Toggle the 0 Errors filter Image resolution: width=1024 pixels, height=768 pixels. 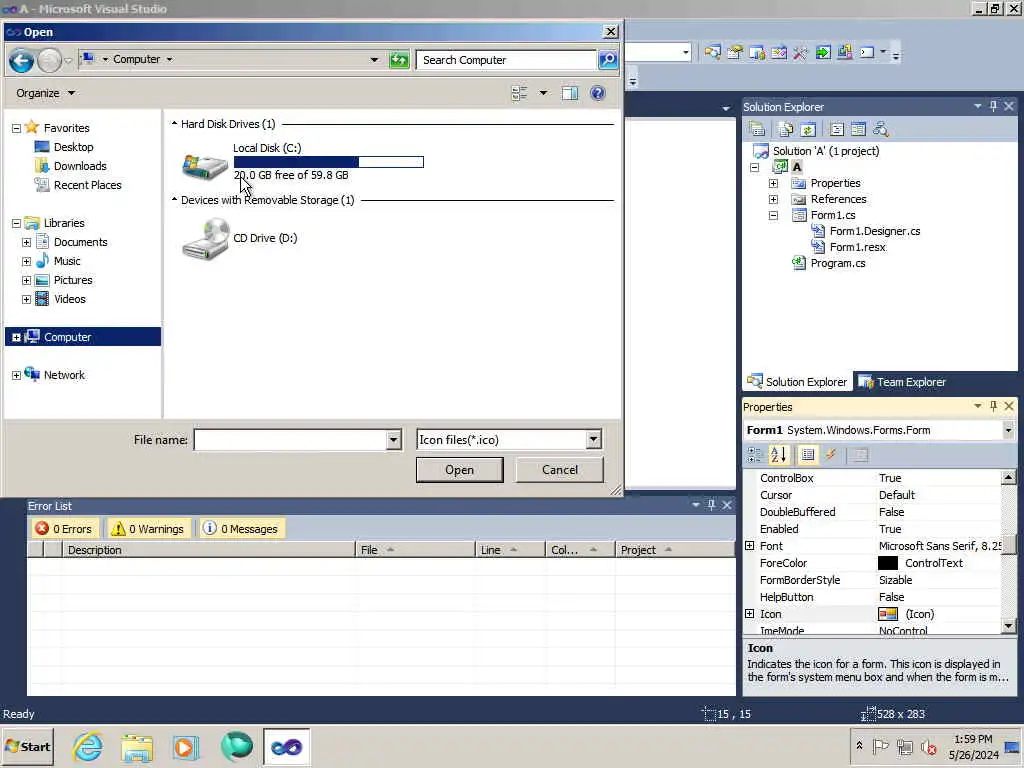click(64, 528)
